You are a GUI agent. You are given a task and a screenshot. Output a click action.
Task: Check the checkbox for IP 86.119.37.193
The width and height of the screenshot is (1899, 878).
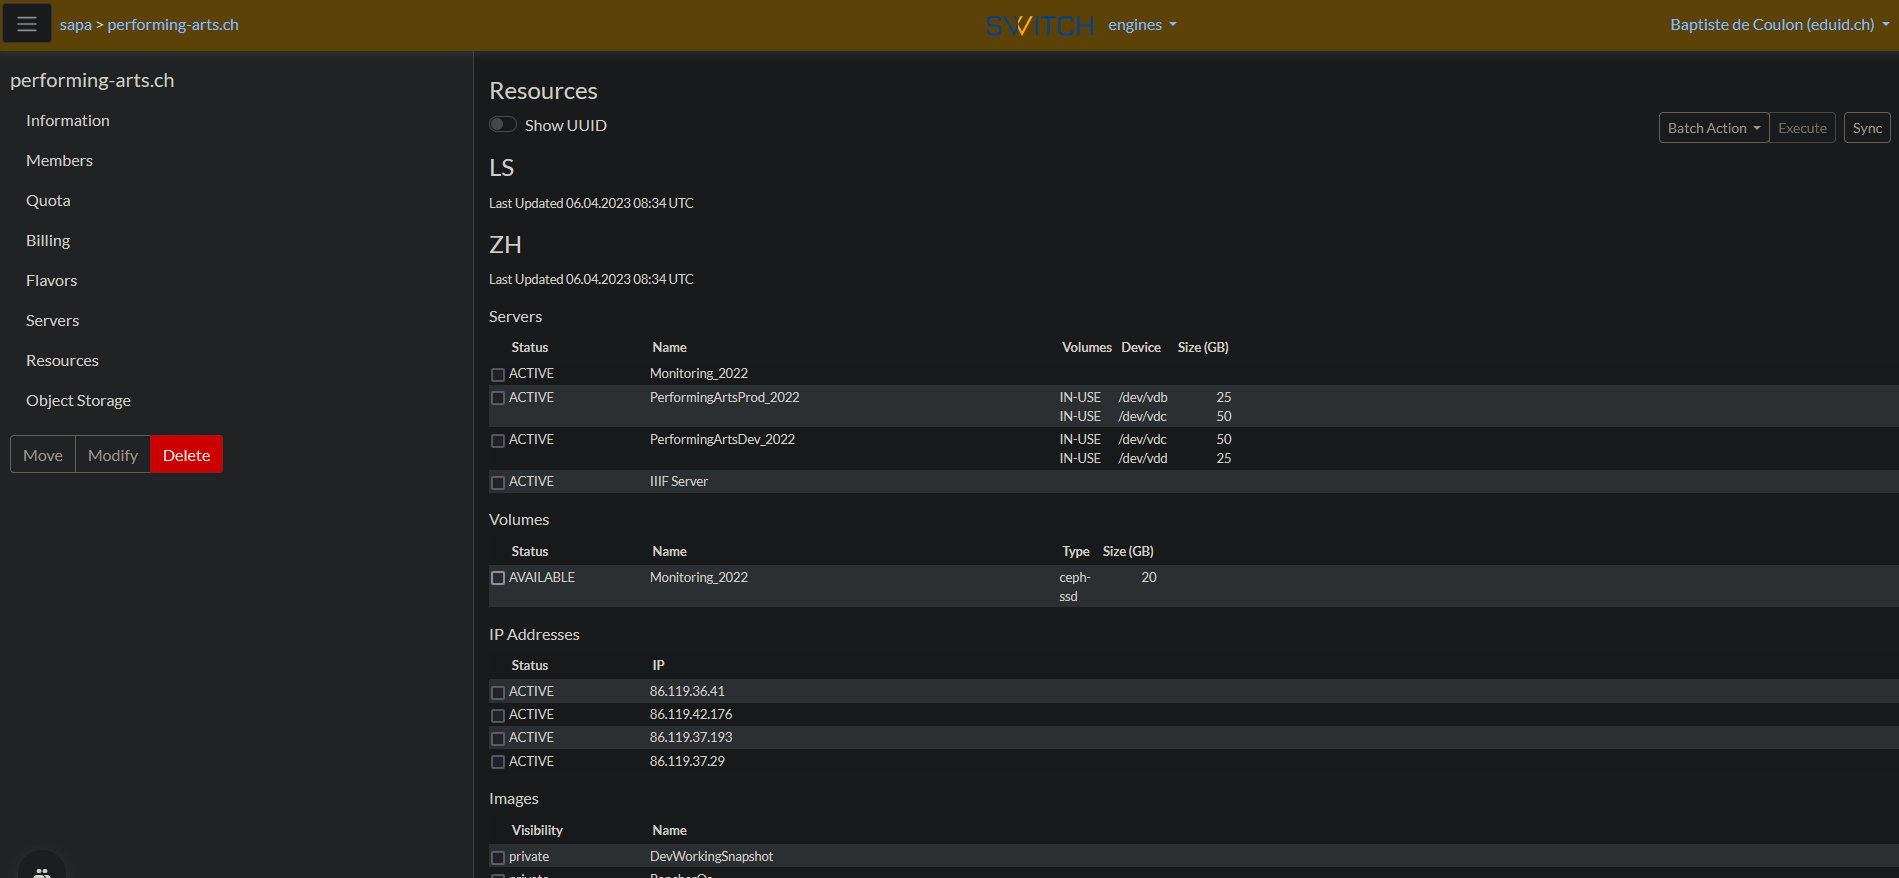pyautogui.click(x=498, y=738)
